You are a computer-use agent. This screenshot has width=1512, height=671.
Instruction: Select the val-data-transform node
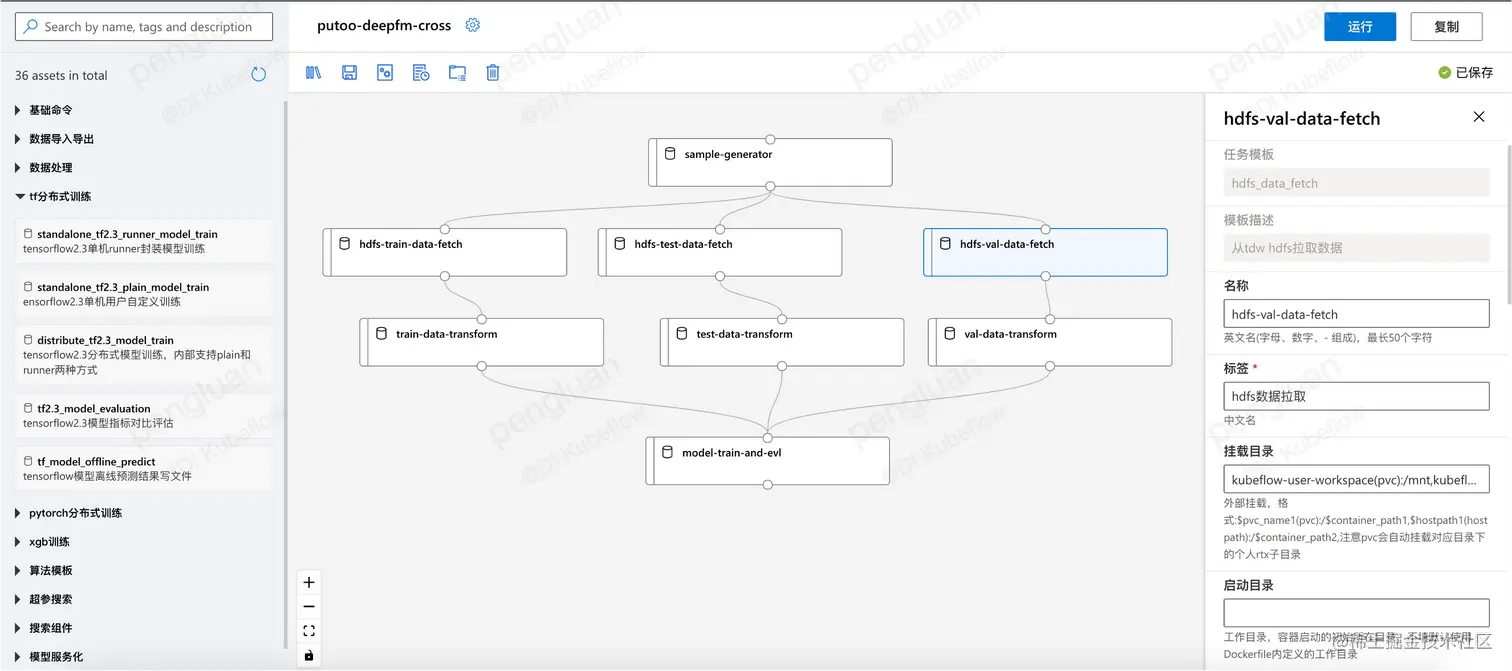pyautogui.click(x=1050, y=342)
